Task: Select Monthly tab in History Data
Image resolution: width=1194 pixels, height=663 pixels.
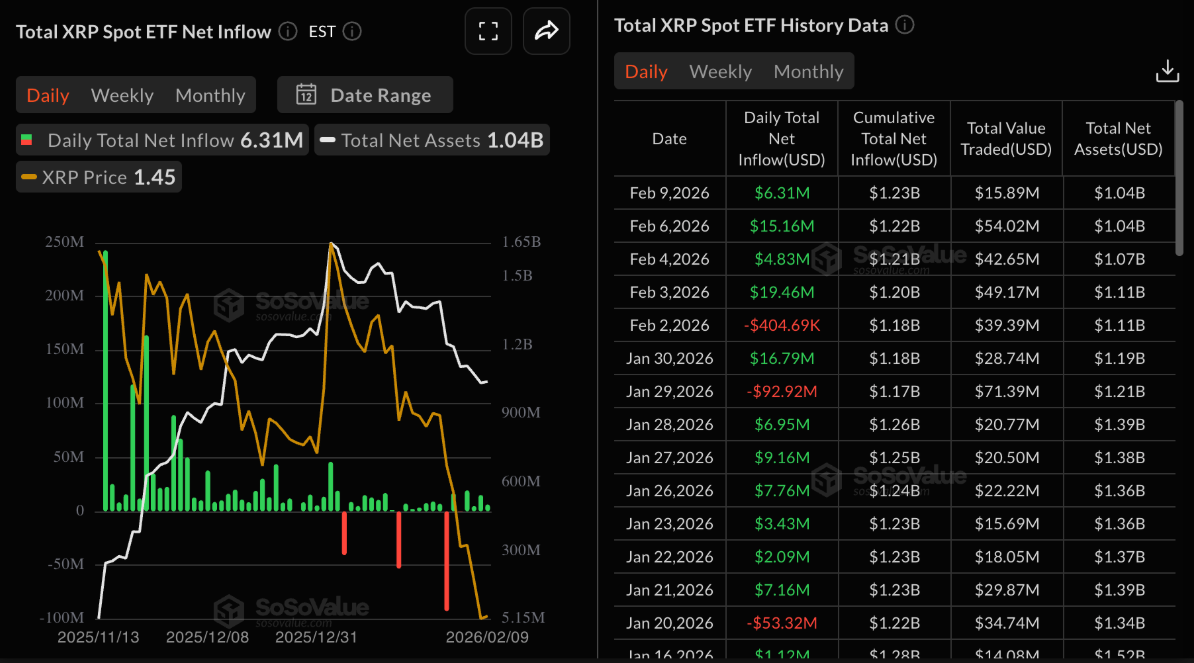Action: pyautogui.click(x=808, y=71)
